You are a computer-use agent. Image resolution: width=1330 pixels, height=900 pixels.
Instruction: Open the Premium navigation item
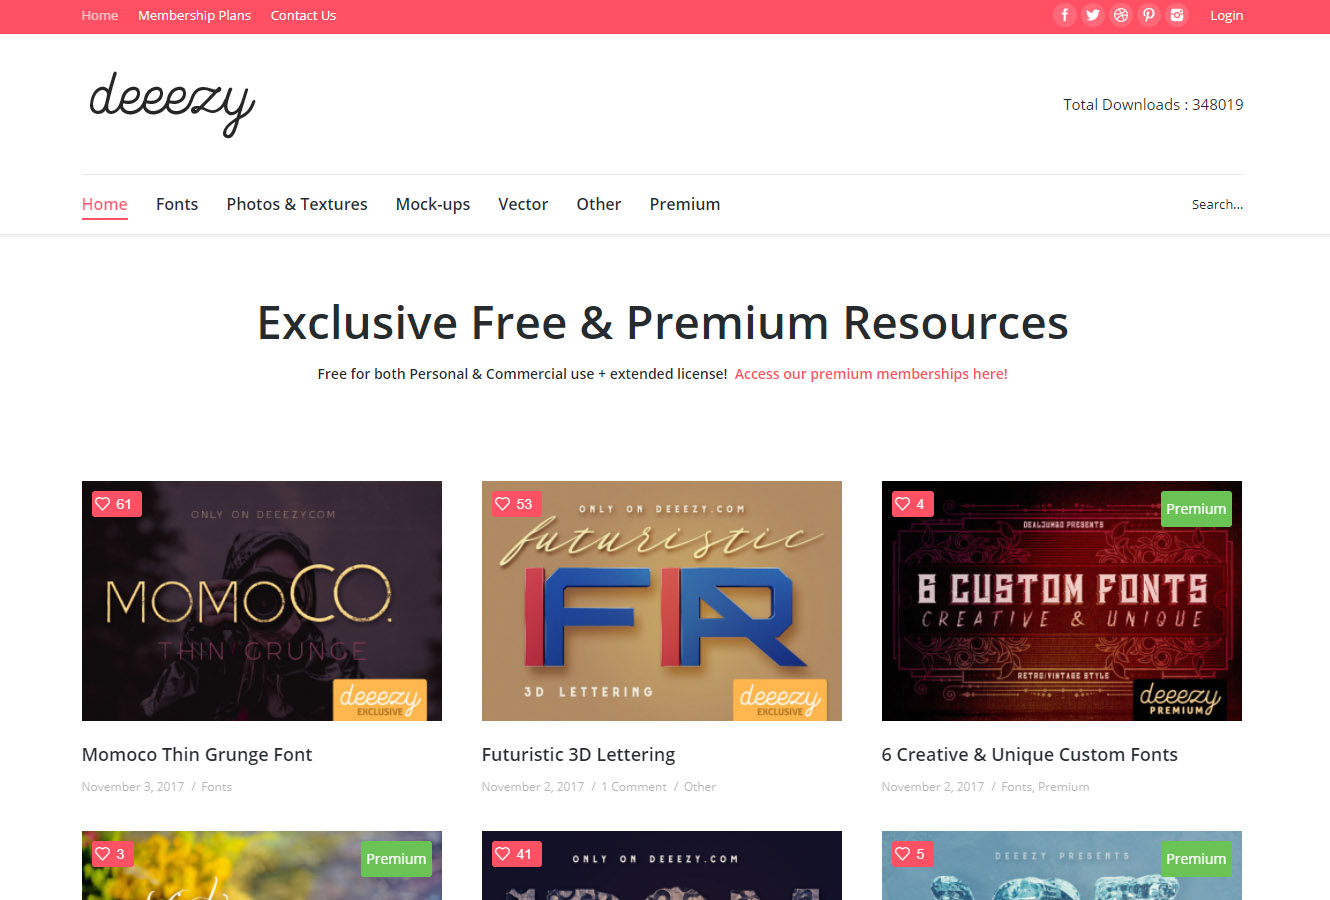click(685, 204)
